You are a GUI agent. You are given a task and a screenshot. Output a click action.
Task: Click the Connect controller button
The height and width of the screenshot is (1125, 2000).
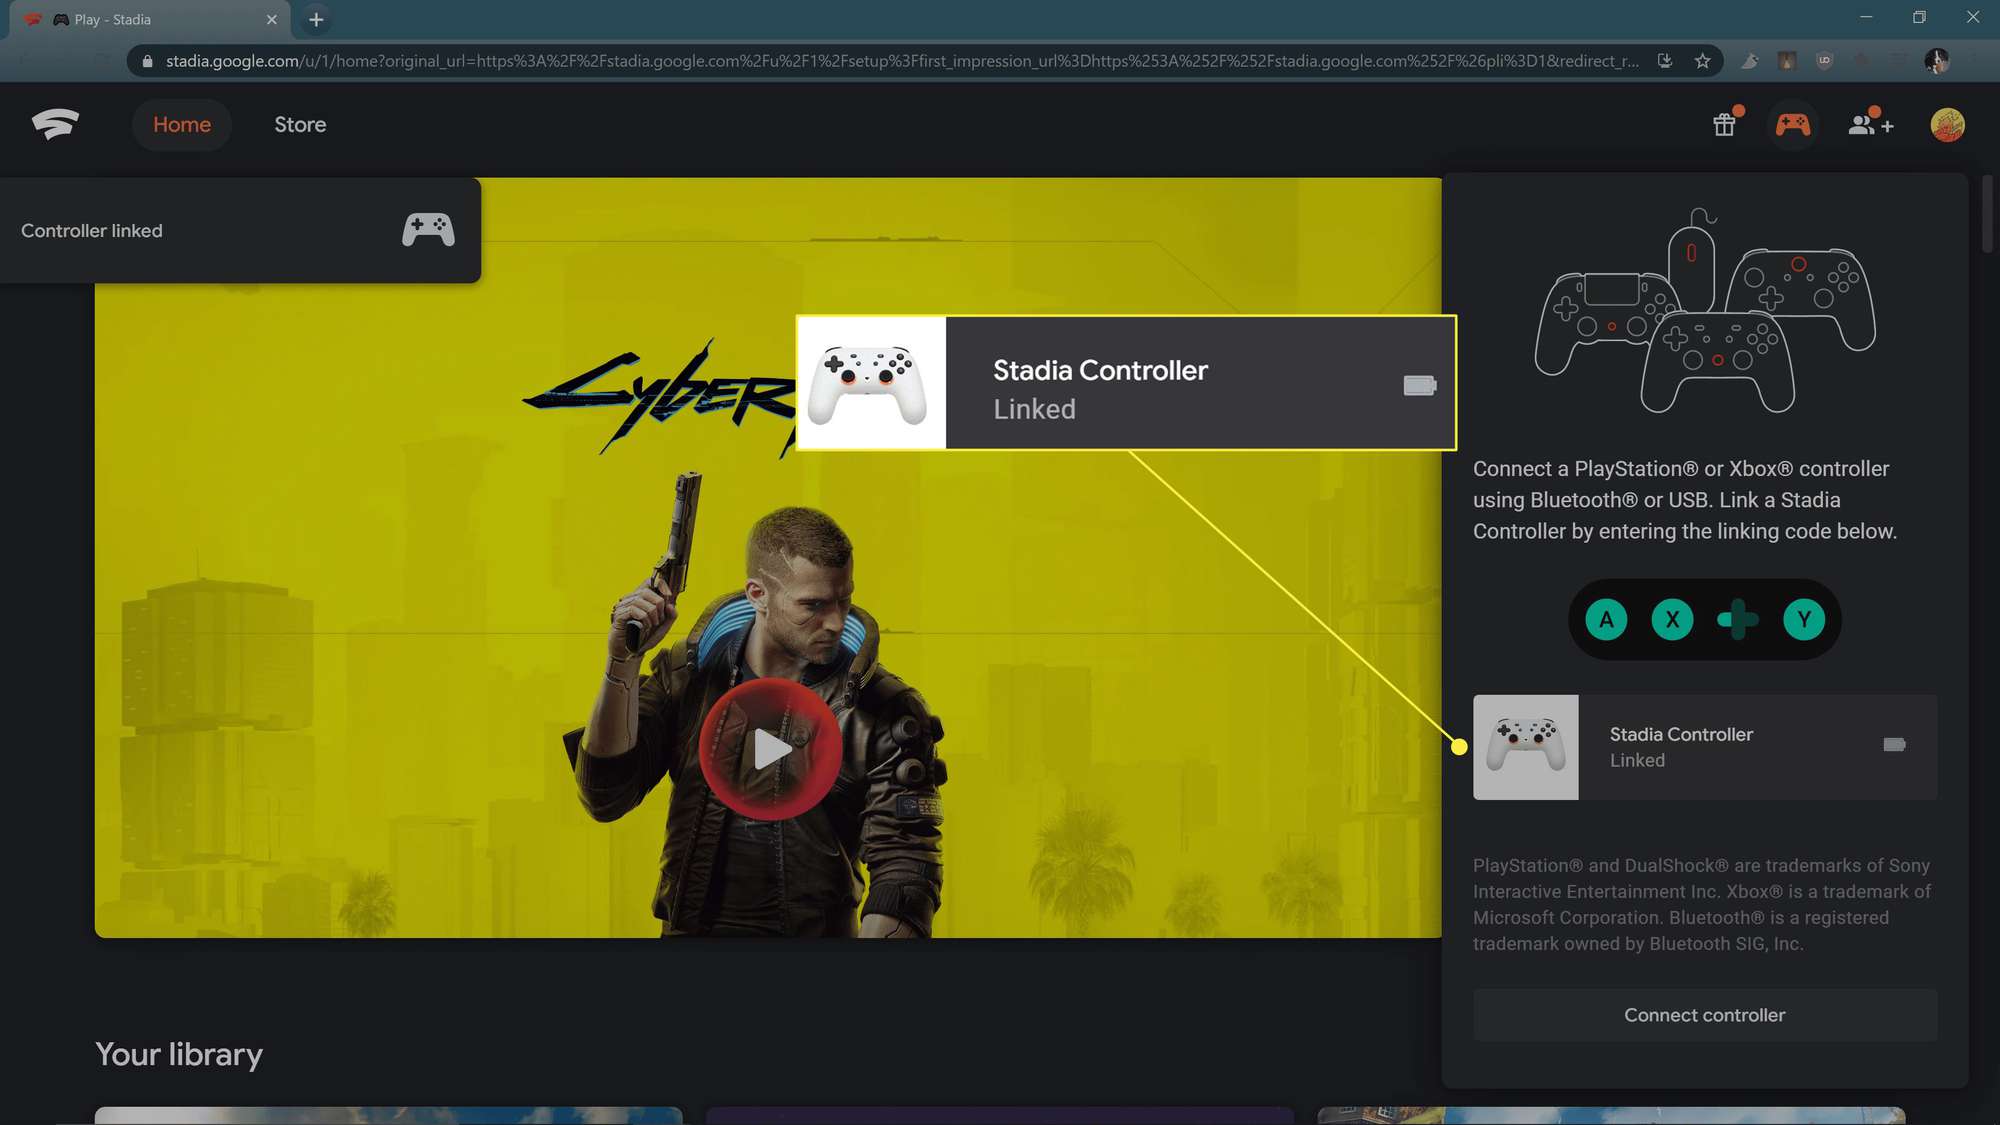[x=1705, y=1015]
